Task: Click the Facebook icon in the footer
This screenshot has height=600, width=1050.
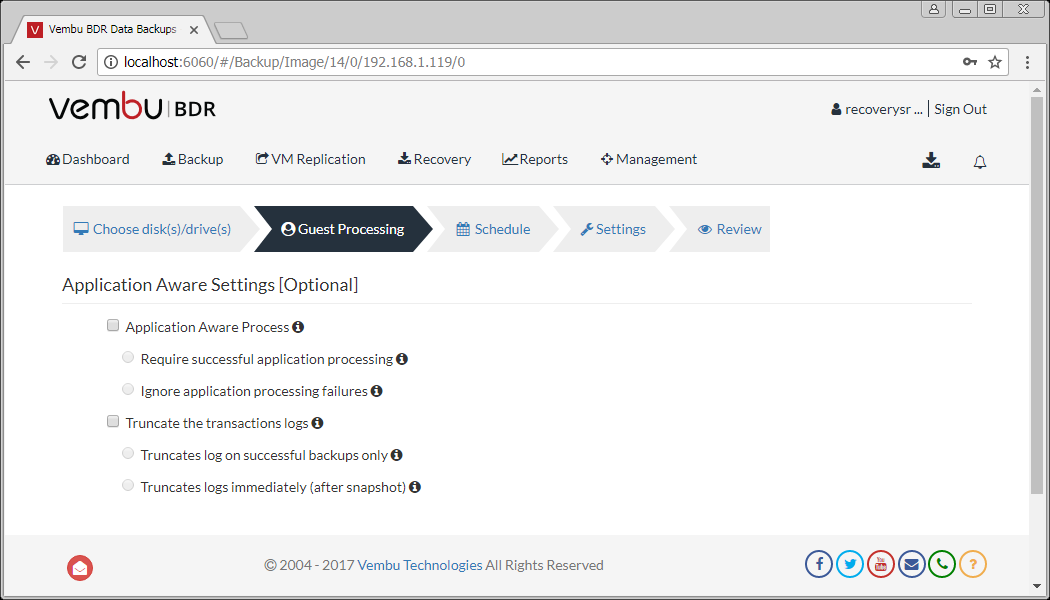Action: click(819, 564)
